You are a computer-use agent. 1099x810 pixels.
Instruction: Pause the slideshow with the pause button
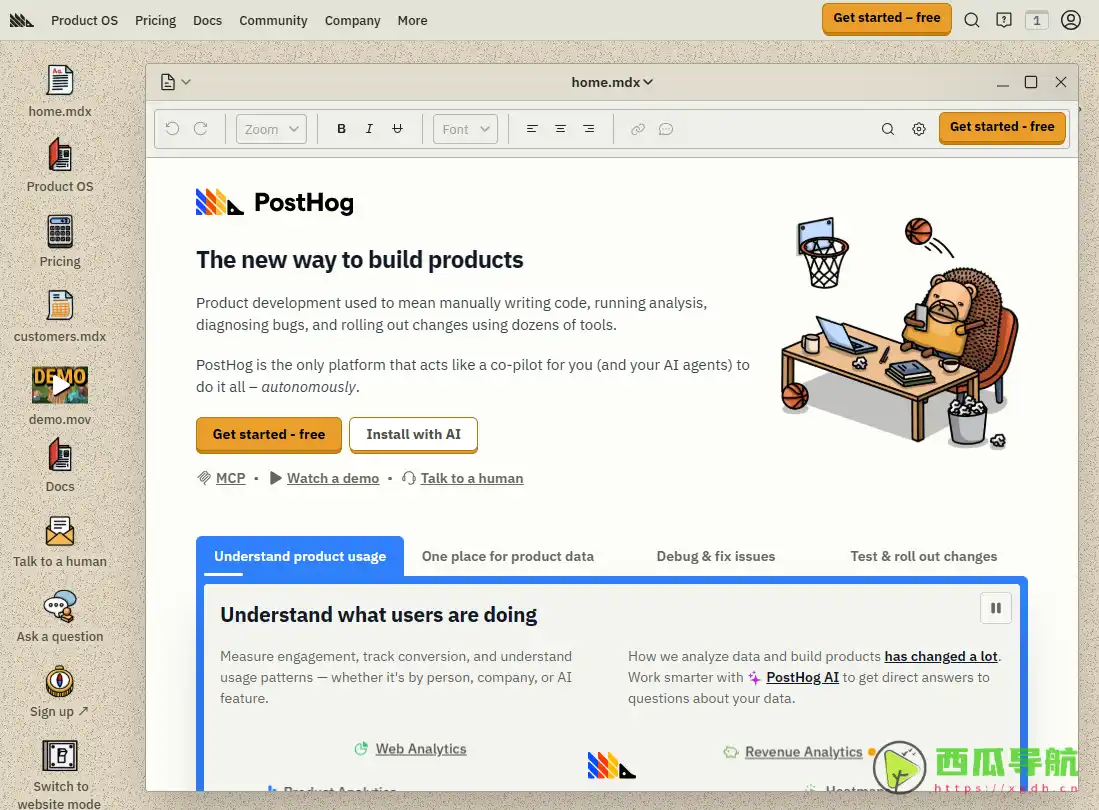pos(995,608)
